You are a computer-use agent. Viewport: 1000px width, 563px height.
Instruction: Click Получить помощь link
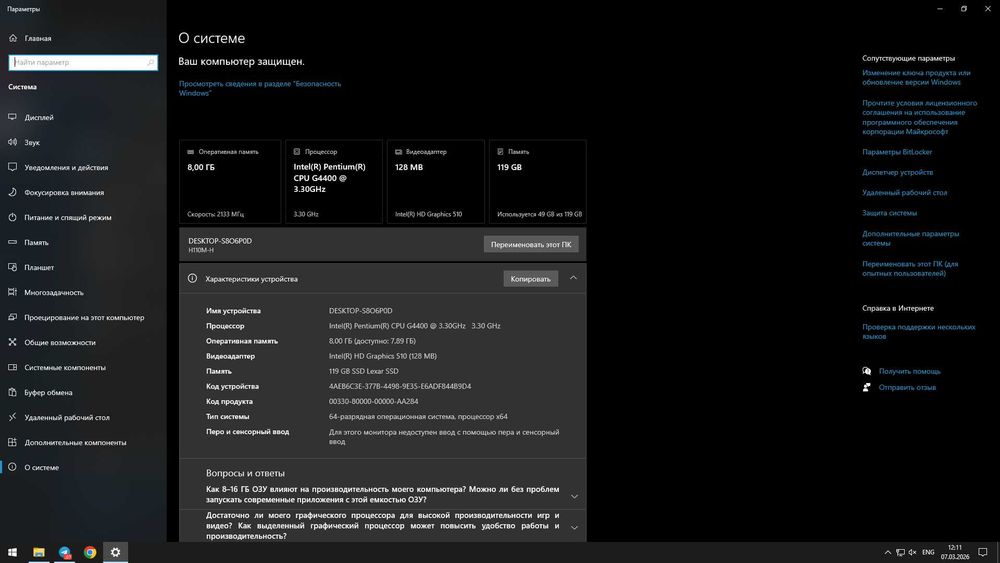click(x=909, y=371)
